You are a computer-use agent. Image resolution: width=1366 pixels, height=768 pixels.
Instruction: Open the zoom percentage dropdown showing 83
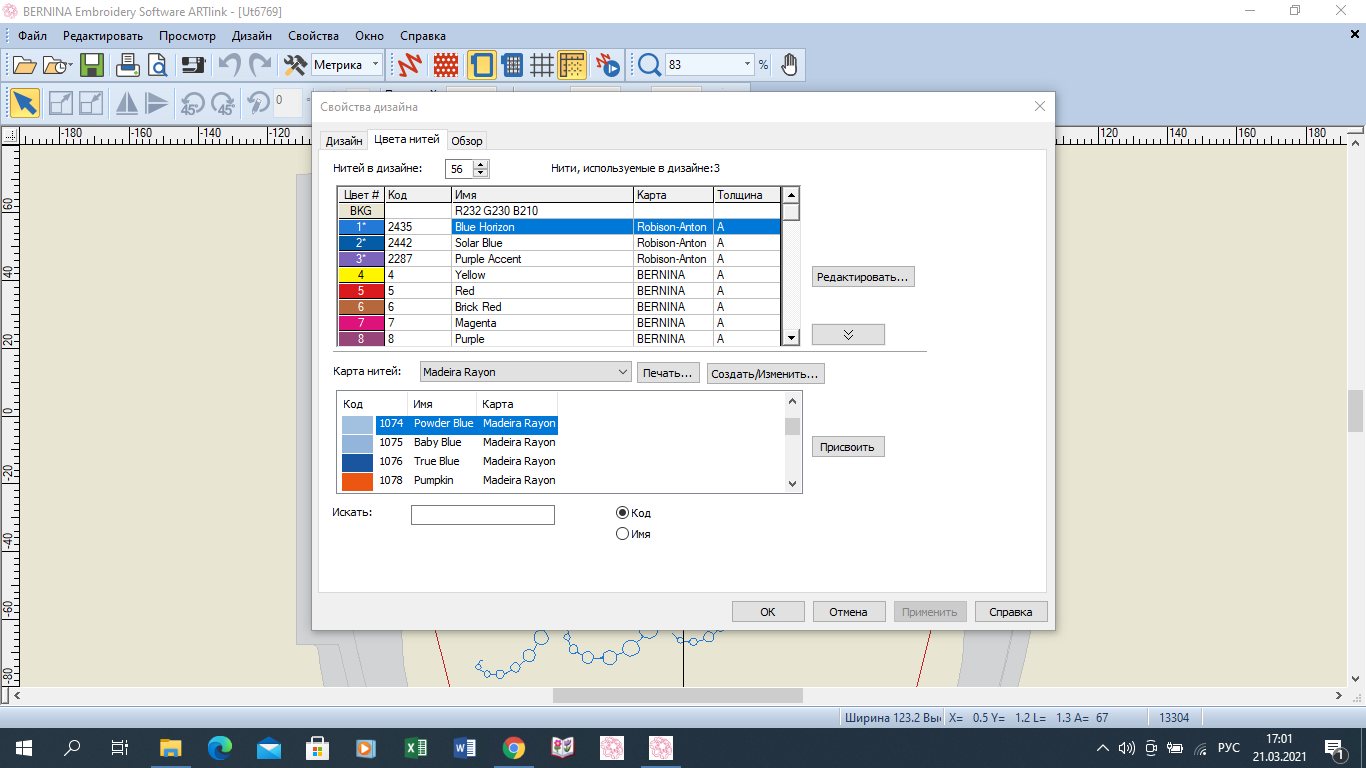tap(747, 65)
